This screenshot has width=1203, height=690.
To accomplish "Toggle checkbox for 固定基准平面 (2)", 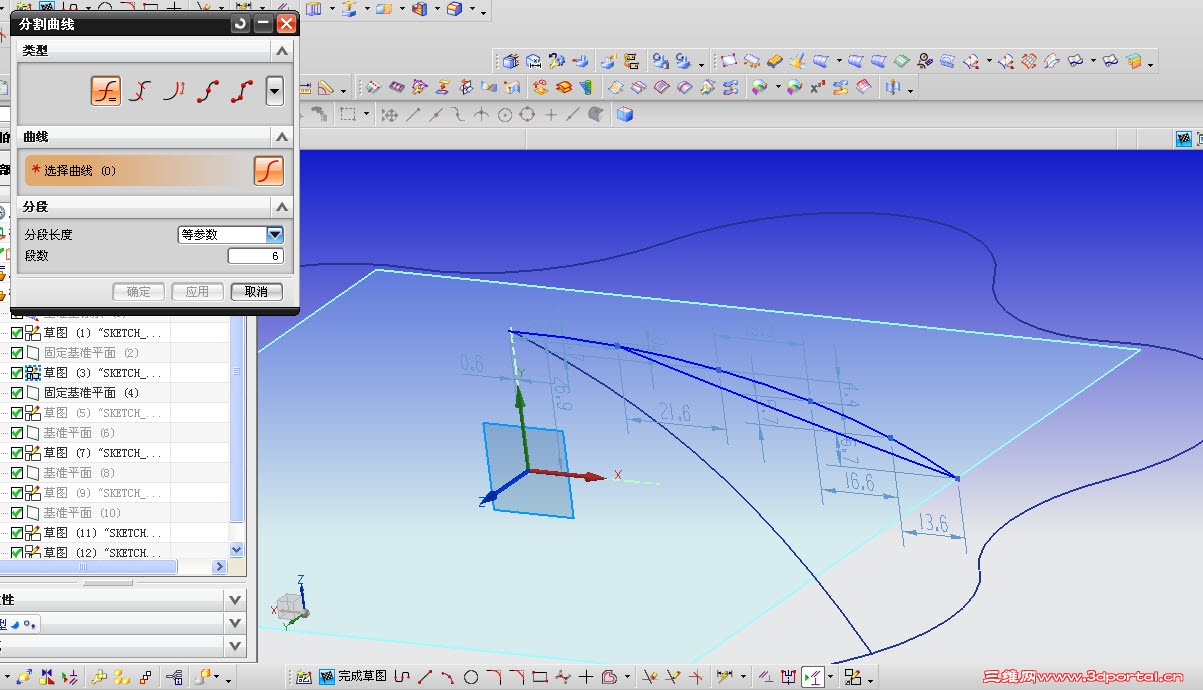I will tap(17, 353).
